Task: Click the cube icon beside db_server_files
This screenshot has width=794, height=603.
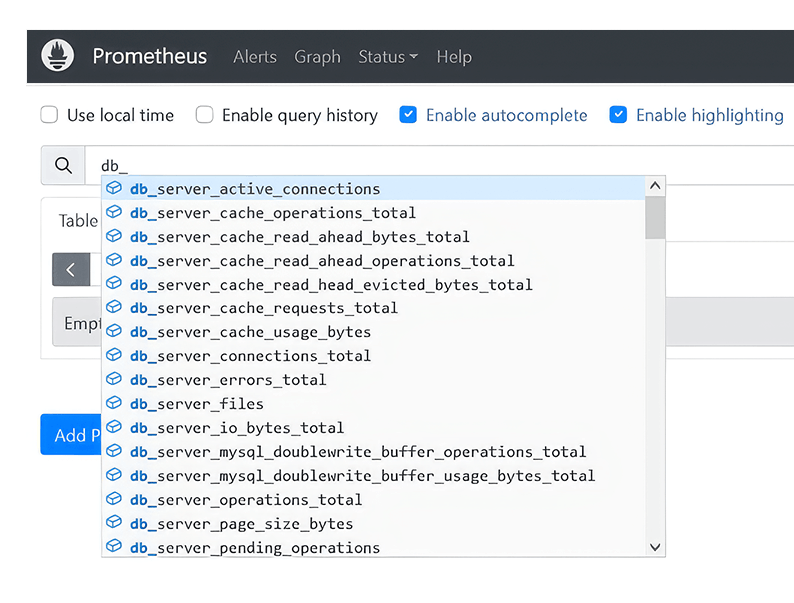Action: 114,403
